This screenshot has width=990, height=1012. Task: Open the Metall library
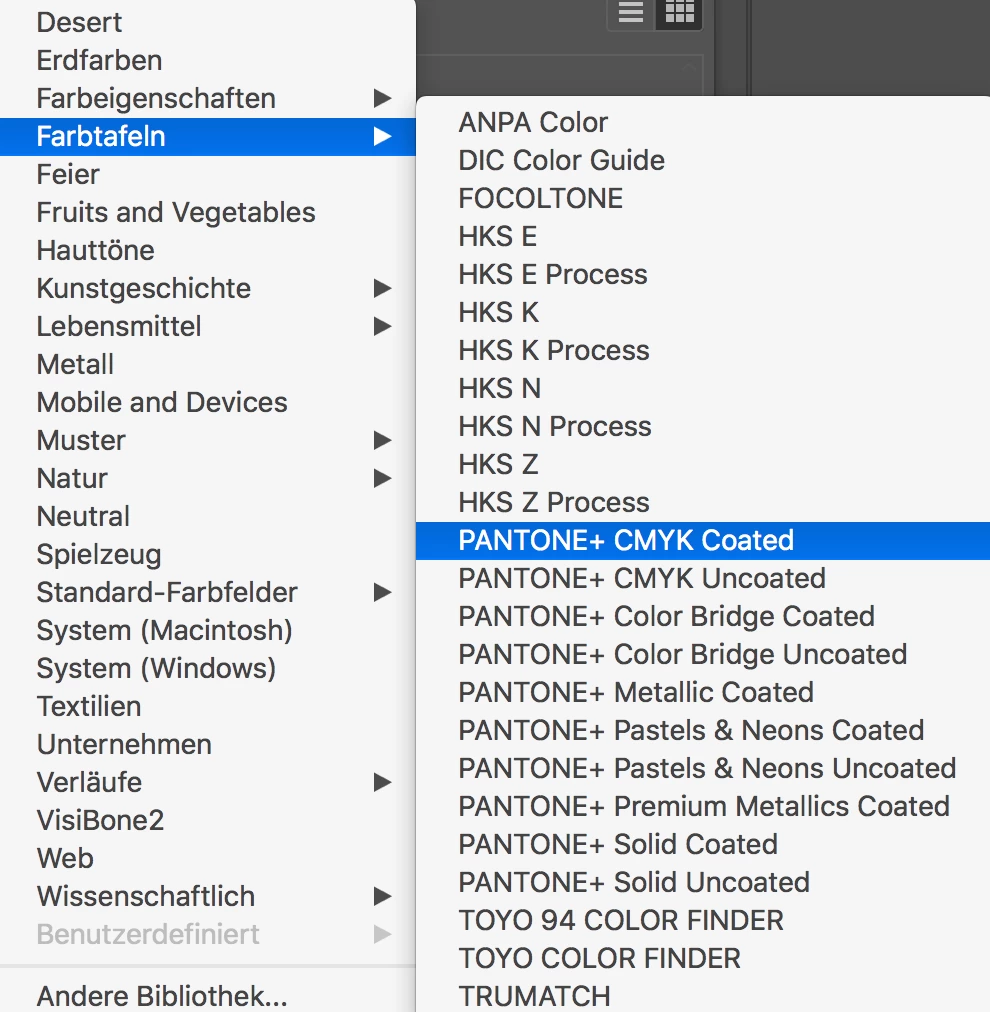pyautogui.click(x=208, y=365)
